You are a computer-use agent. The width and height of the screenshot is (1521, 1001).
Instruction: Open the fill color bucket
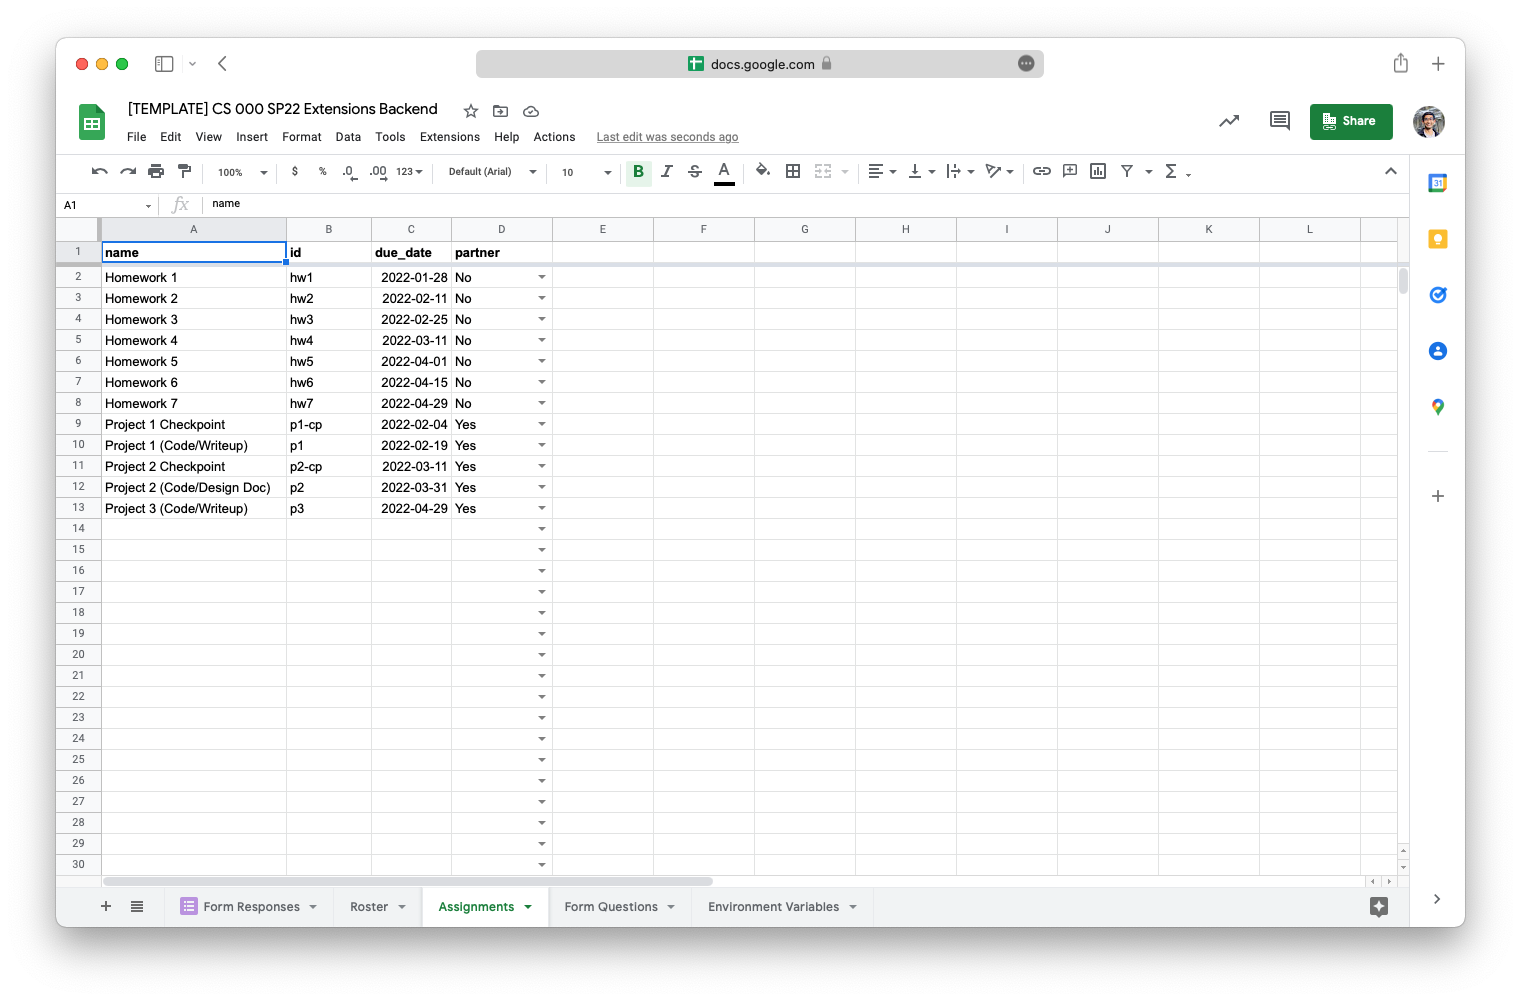point(763,171)
